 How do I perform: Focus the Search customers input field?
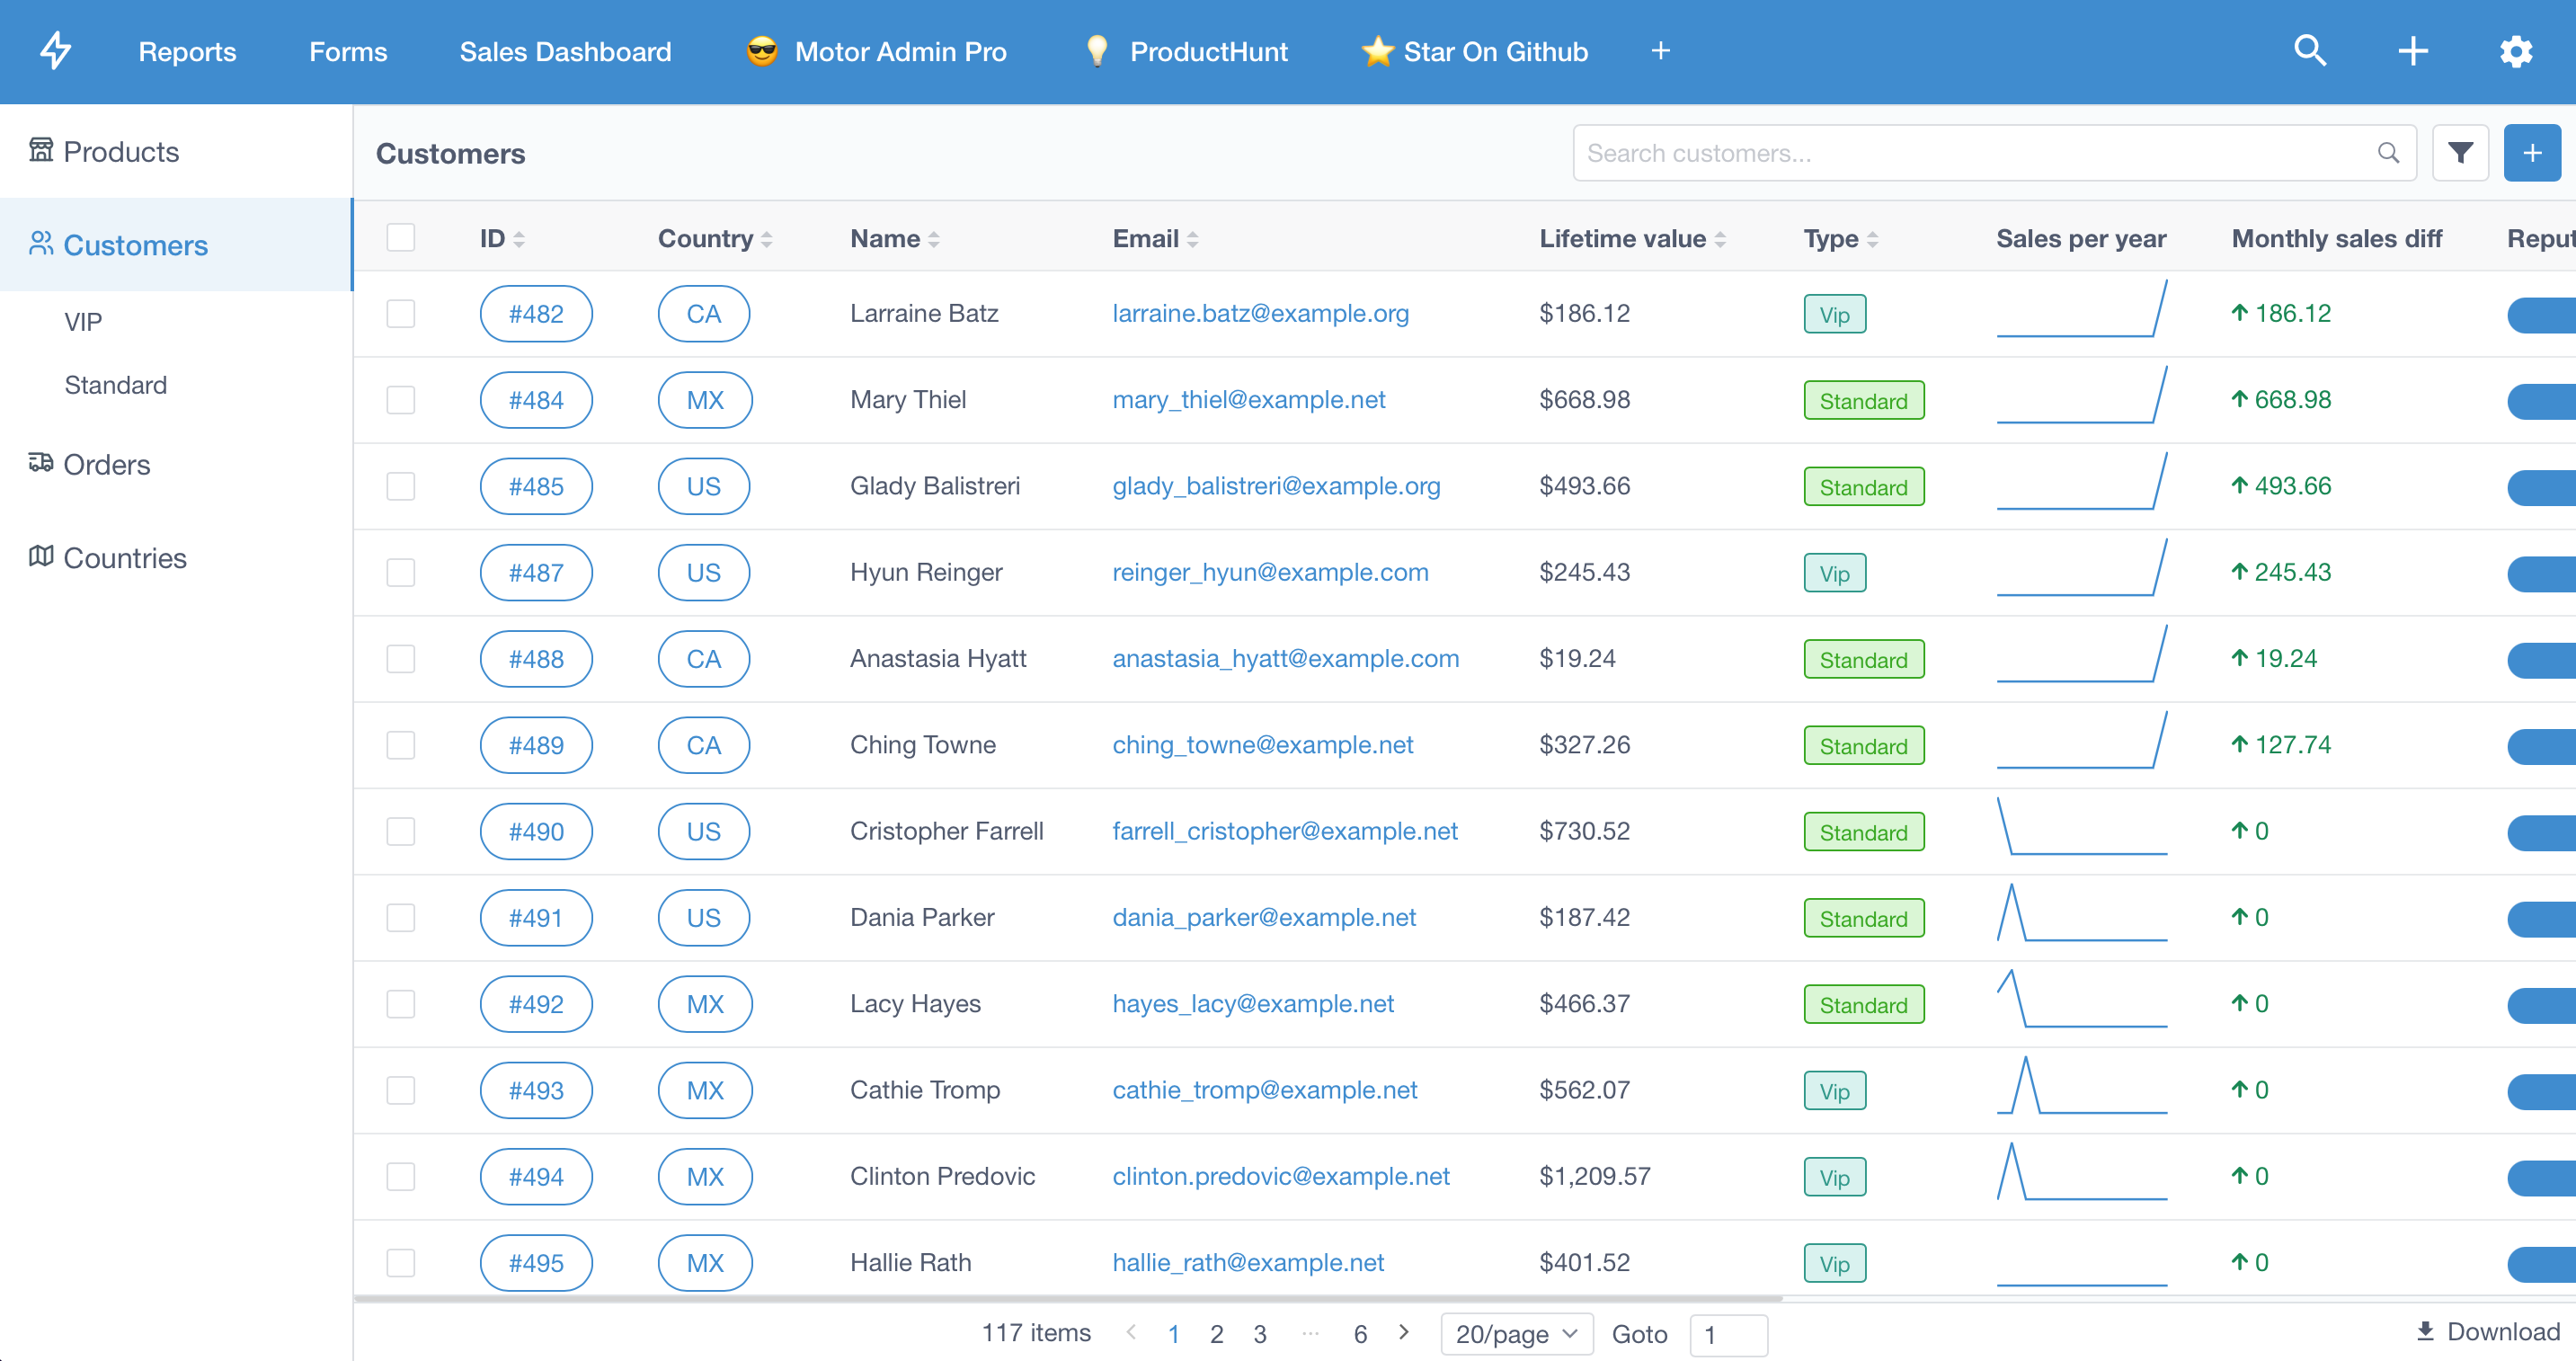1994,153
